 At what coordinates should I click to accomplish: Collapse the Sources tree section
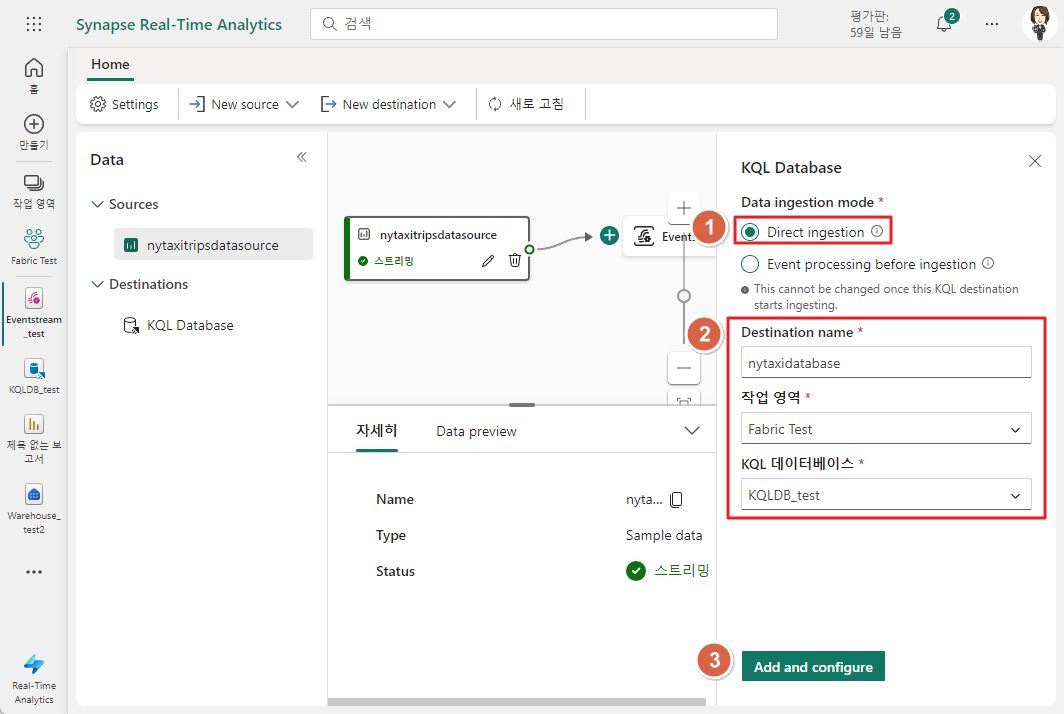point(98,204)
